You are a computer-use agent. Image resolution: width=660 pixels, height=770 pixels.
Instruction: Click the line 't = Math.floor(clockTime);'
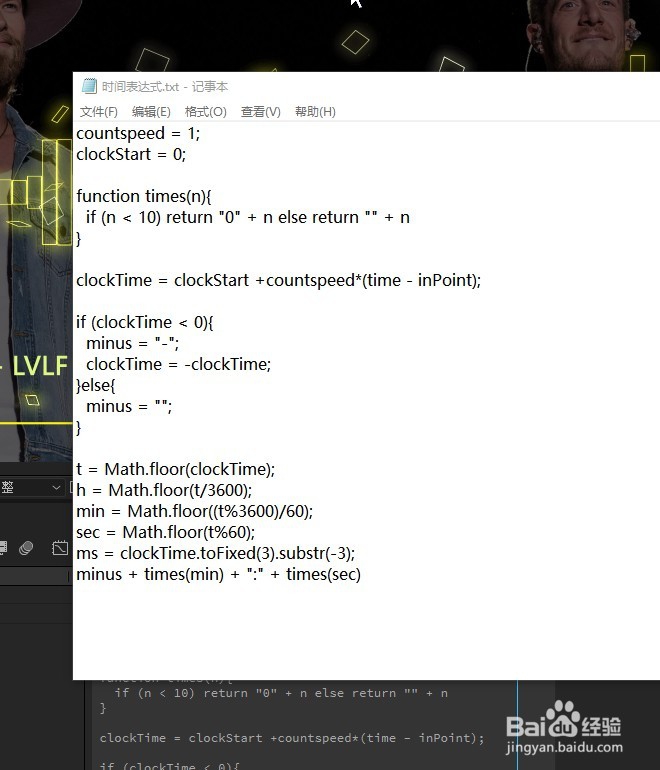175,469
